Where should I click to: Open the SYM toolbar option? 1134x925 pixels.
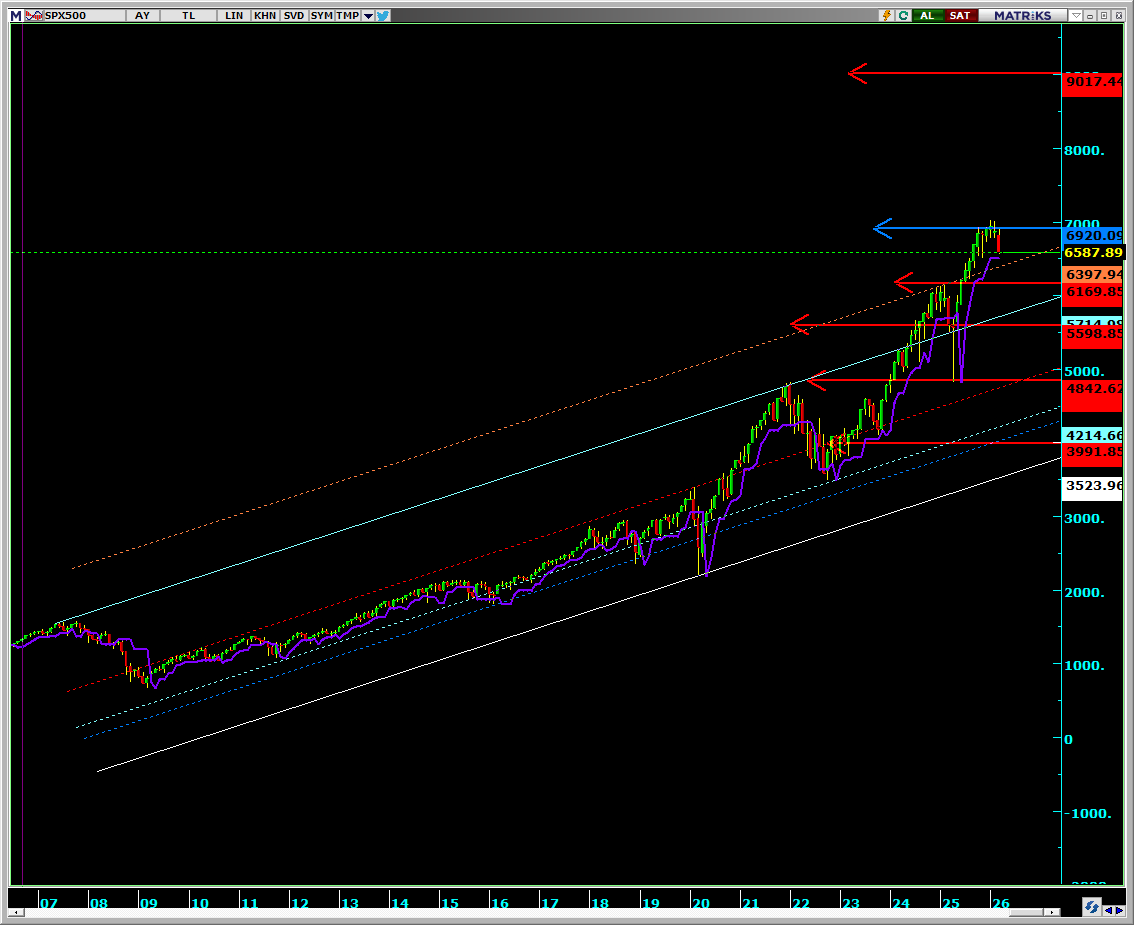click(321, 15)
